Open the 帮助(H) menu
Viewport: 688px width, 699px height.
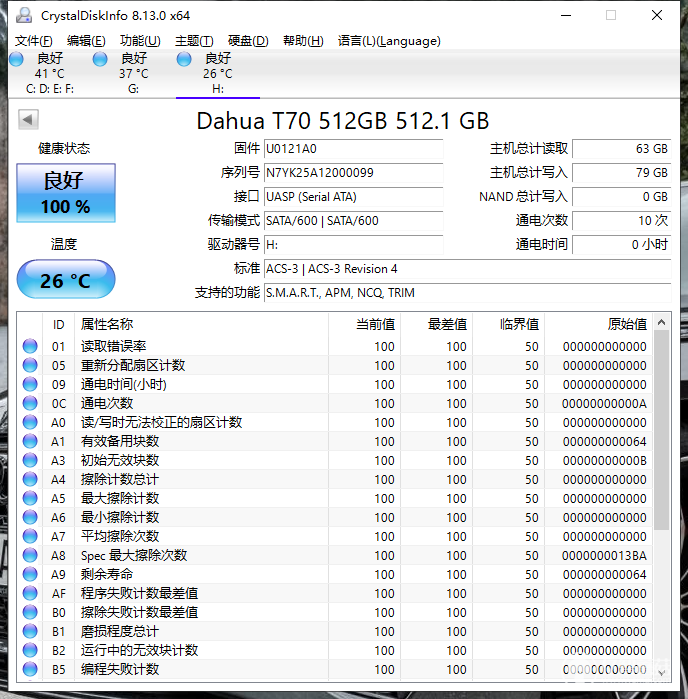[x=303, y=41]
